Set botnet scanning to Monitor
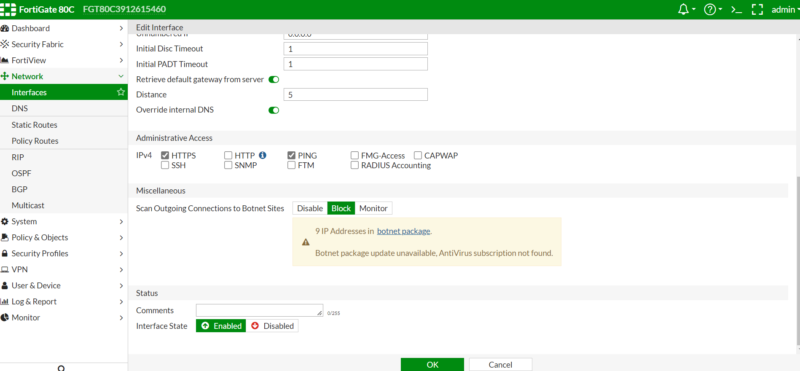Image resolution: width=800 pixels, height=371 pixels. 373,208
